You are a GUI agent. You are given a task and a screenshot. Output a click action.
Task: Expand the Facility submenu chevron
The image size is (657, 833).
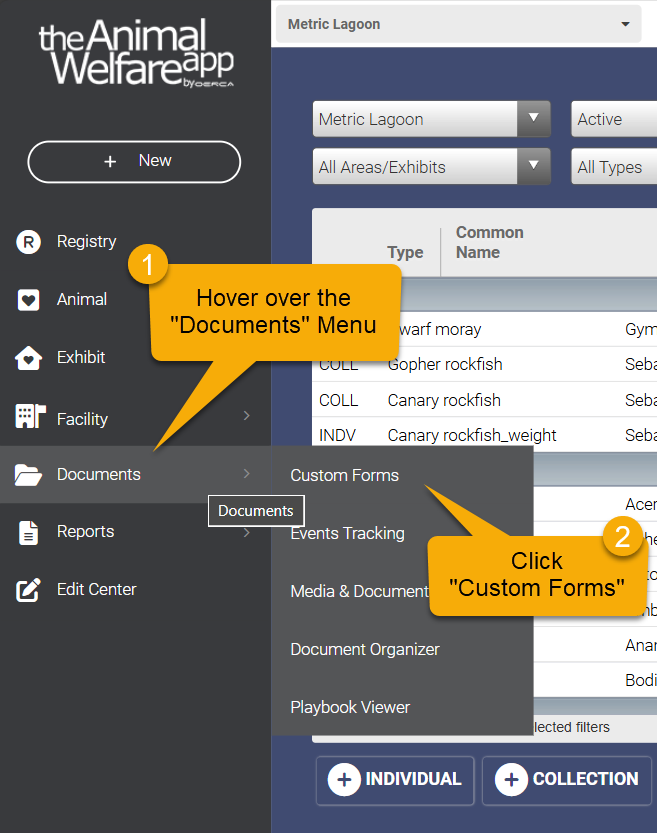coord(246,415)
